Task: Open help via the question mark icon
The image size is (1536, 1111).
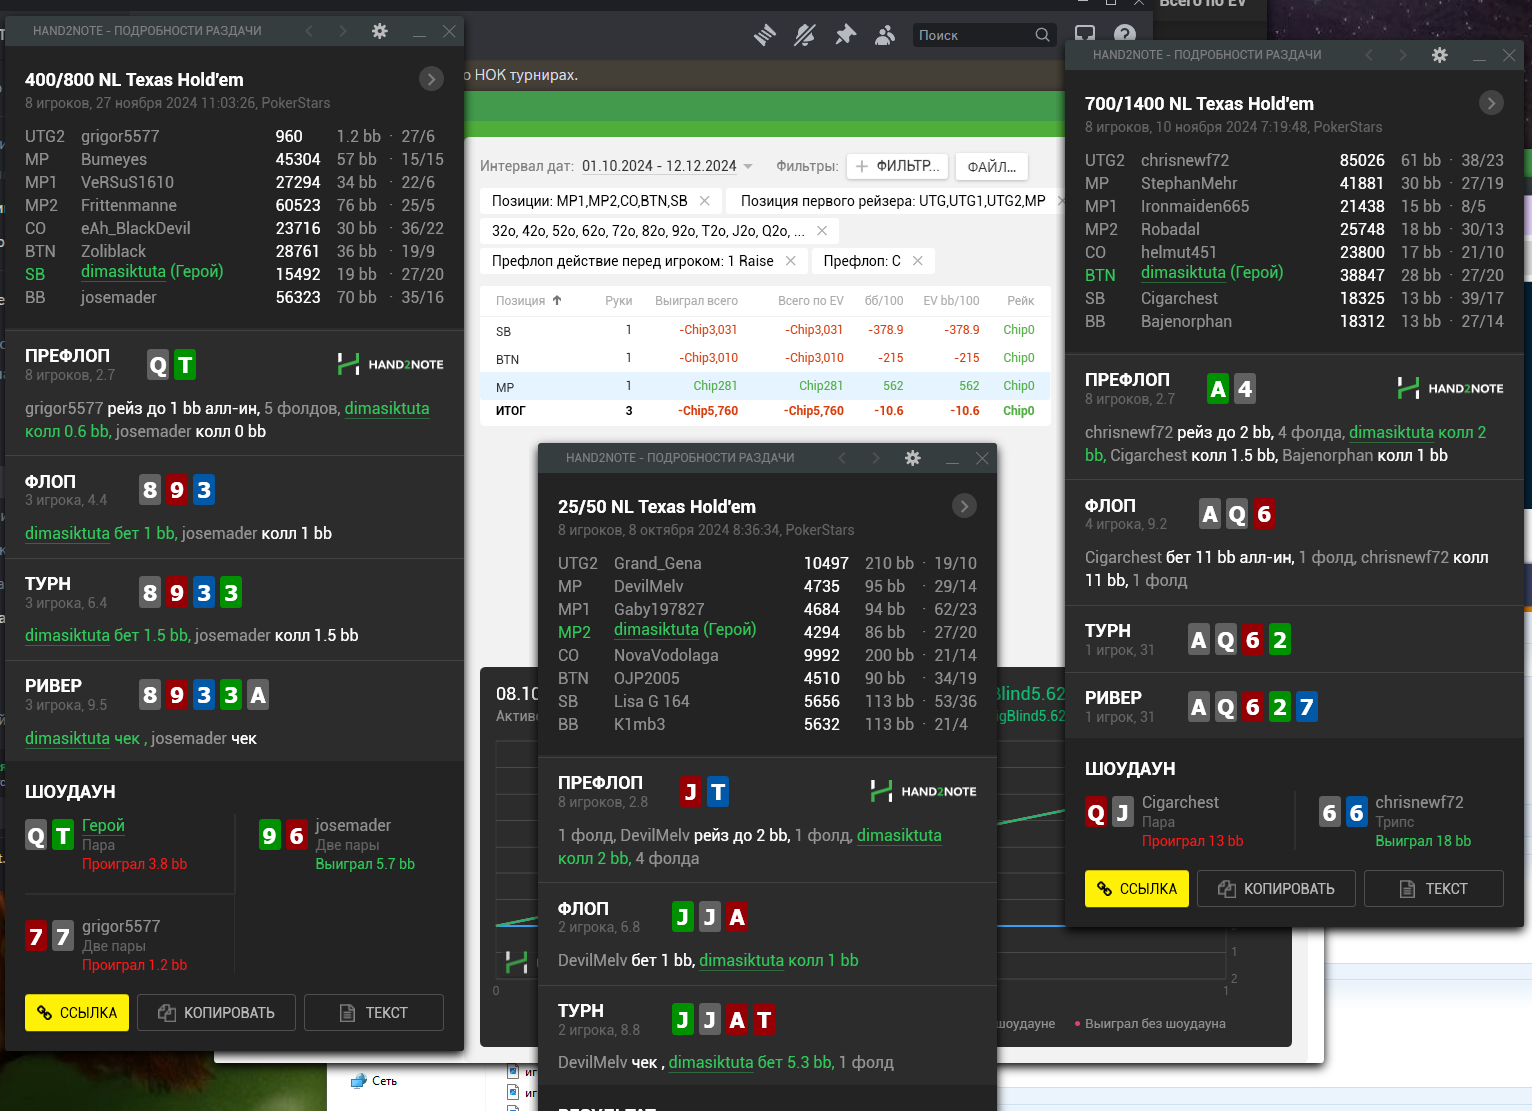Action: pyautogui.click(x=1125, y=35)
